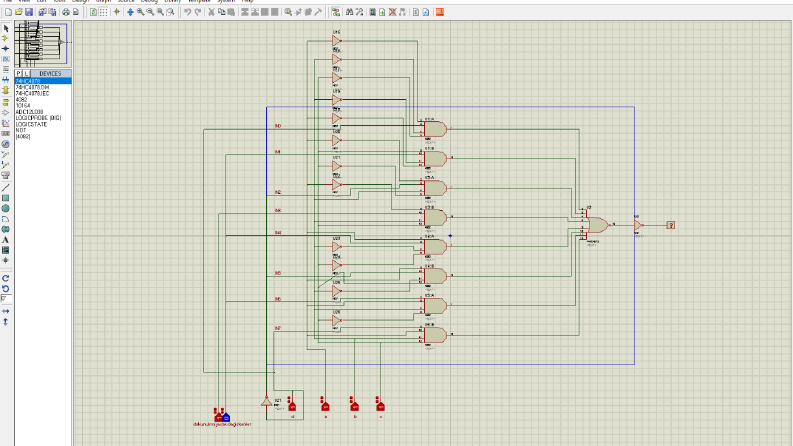793x446 pixels.
Task: Flip the part horizontally (X-mirror)
Action: 6,311
